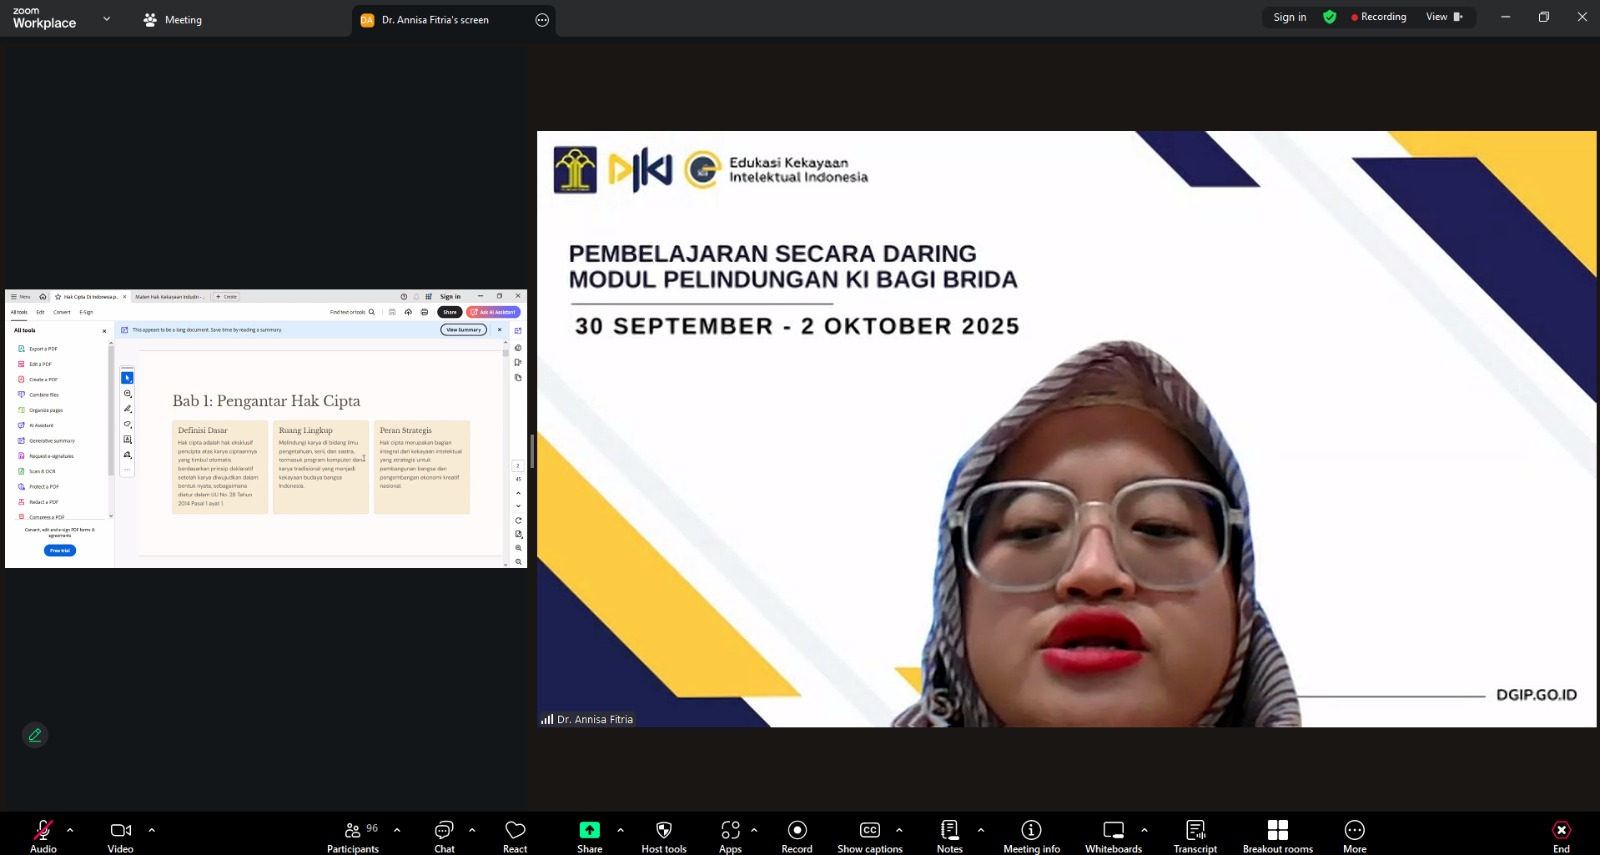The width and height of the screenshot is (1600, 855).
Task: Expand options arrow next to Participants
Action: click(397, 830)
